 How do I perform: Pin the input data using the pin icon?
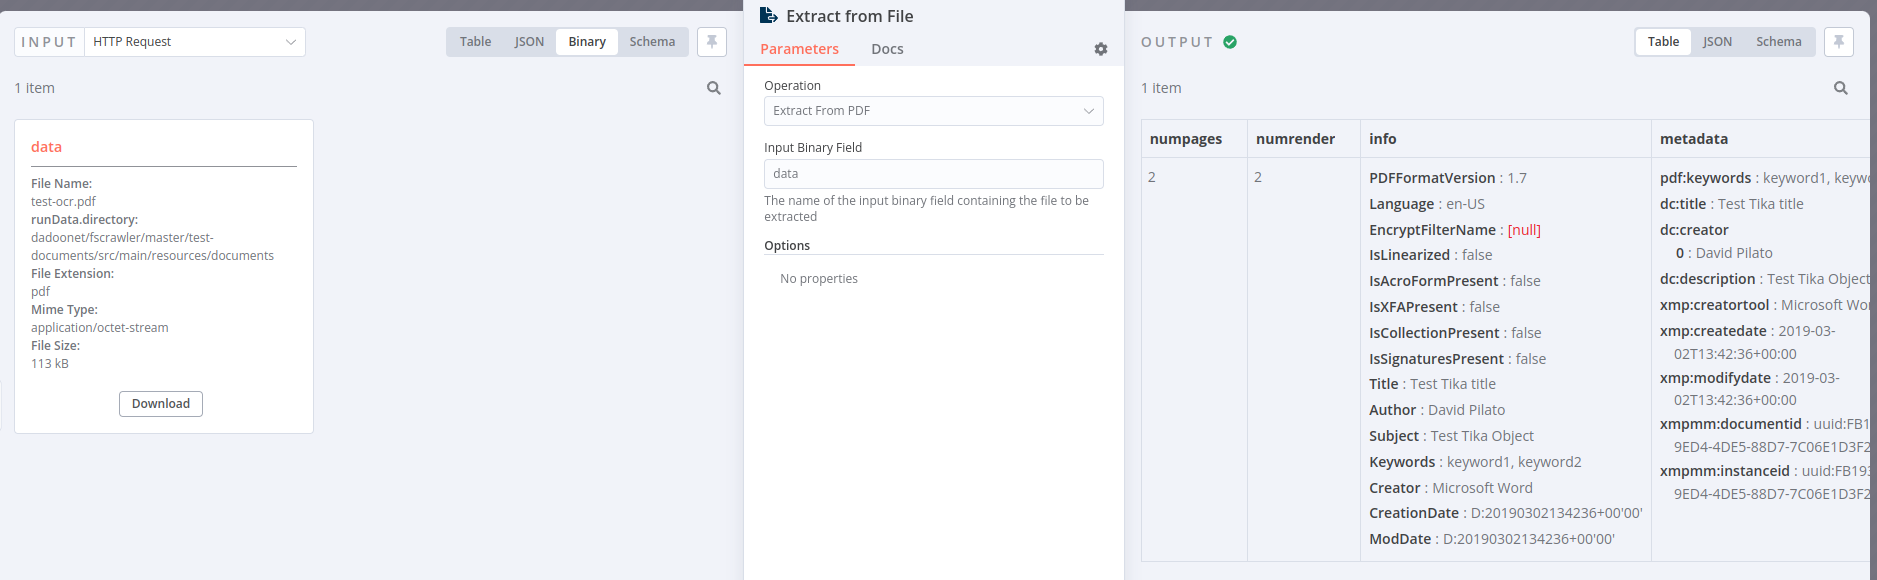click(x=712, y=42)
